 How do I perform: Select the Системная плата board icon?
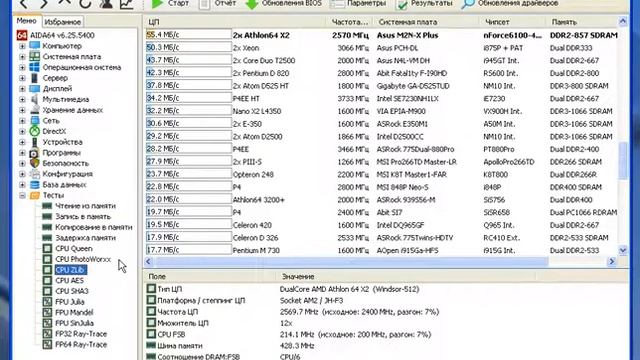pos(35,56)
